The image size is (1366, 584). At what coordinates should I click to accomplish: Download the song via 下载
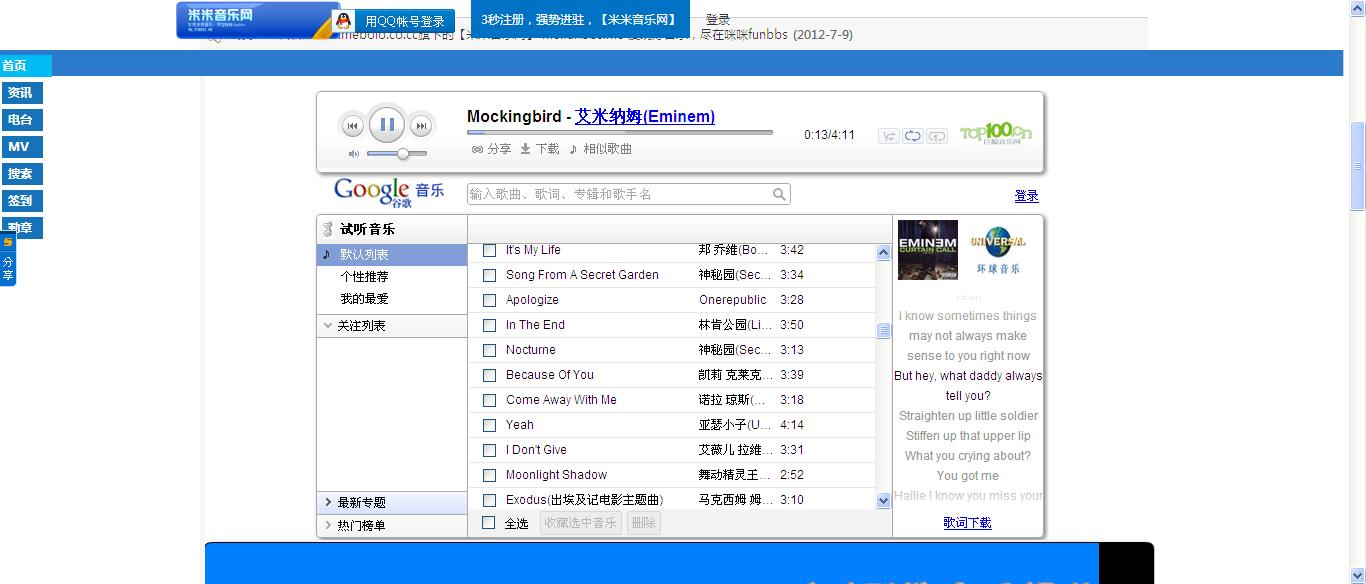[x=540, y=149]
